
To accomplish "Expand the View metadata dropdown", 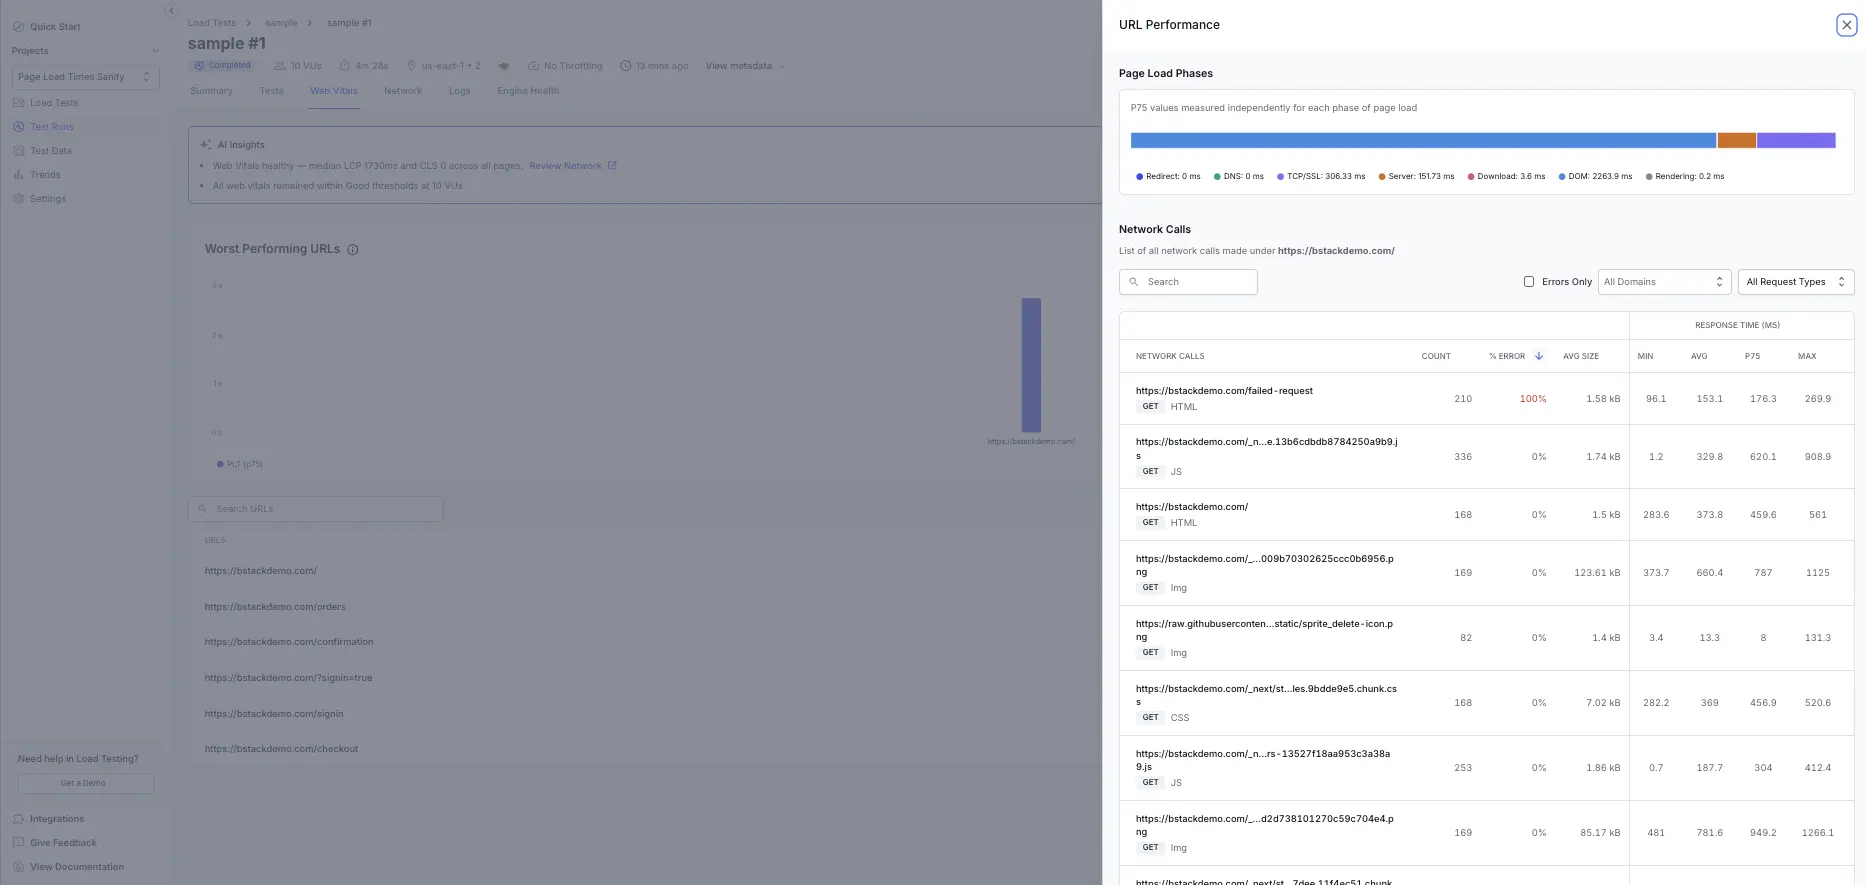I will pyautogui.click(x=745, y=66).
